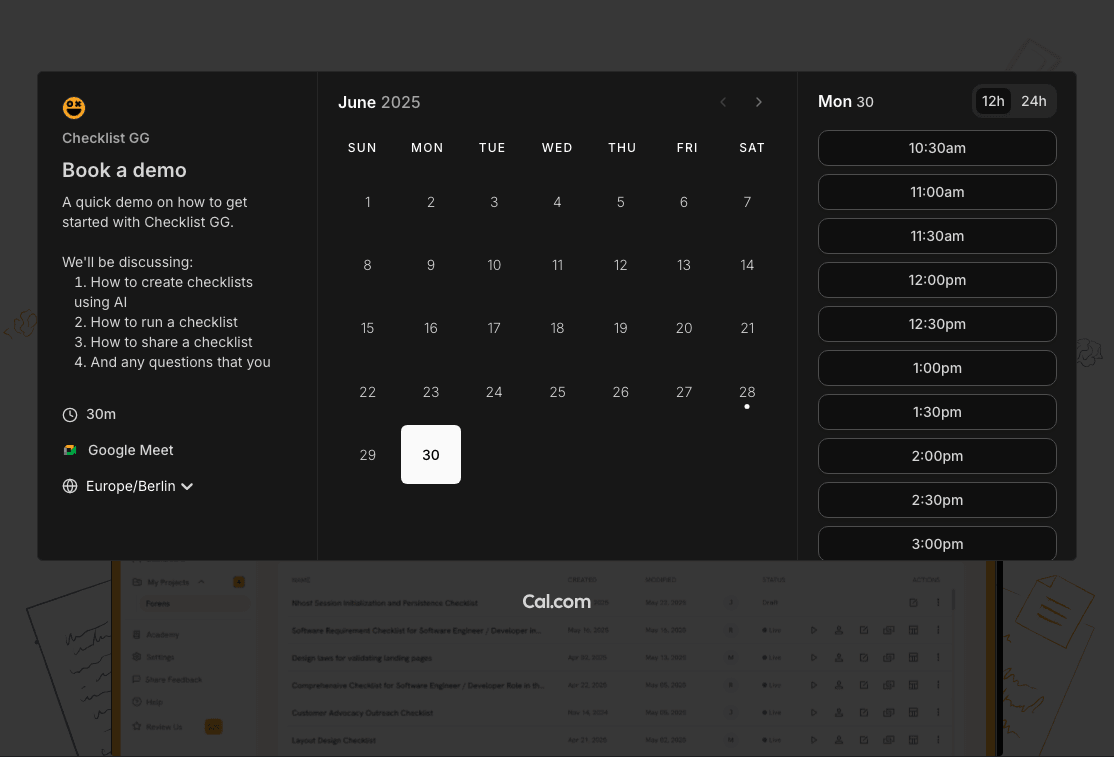Screen dimensions: 1114x757
Task: Click the Checklist GG organizer name
Action: 106,138
